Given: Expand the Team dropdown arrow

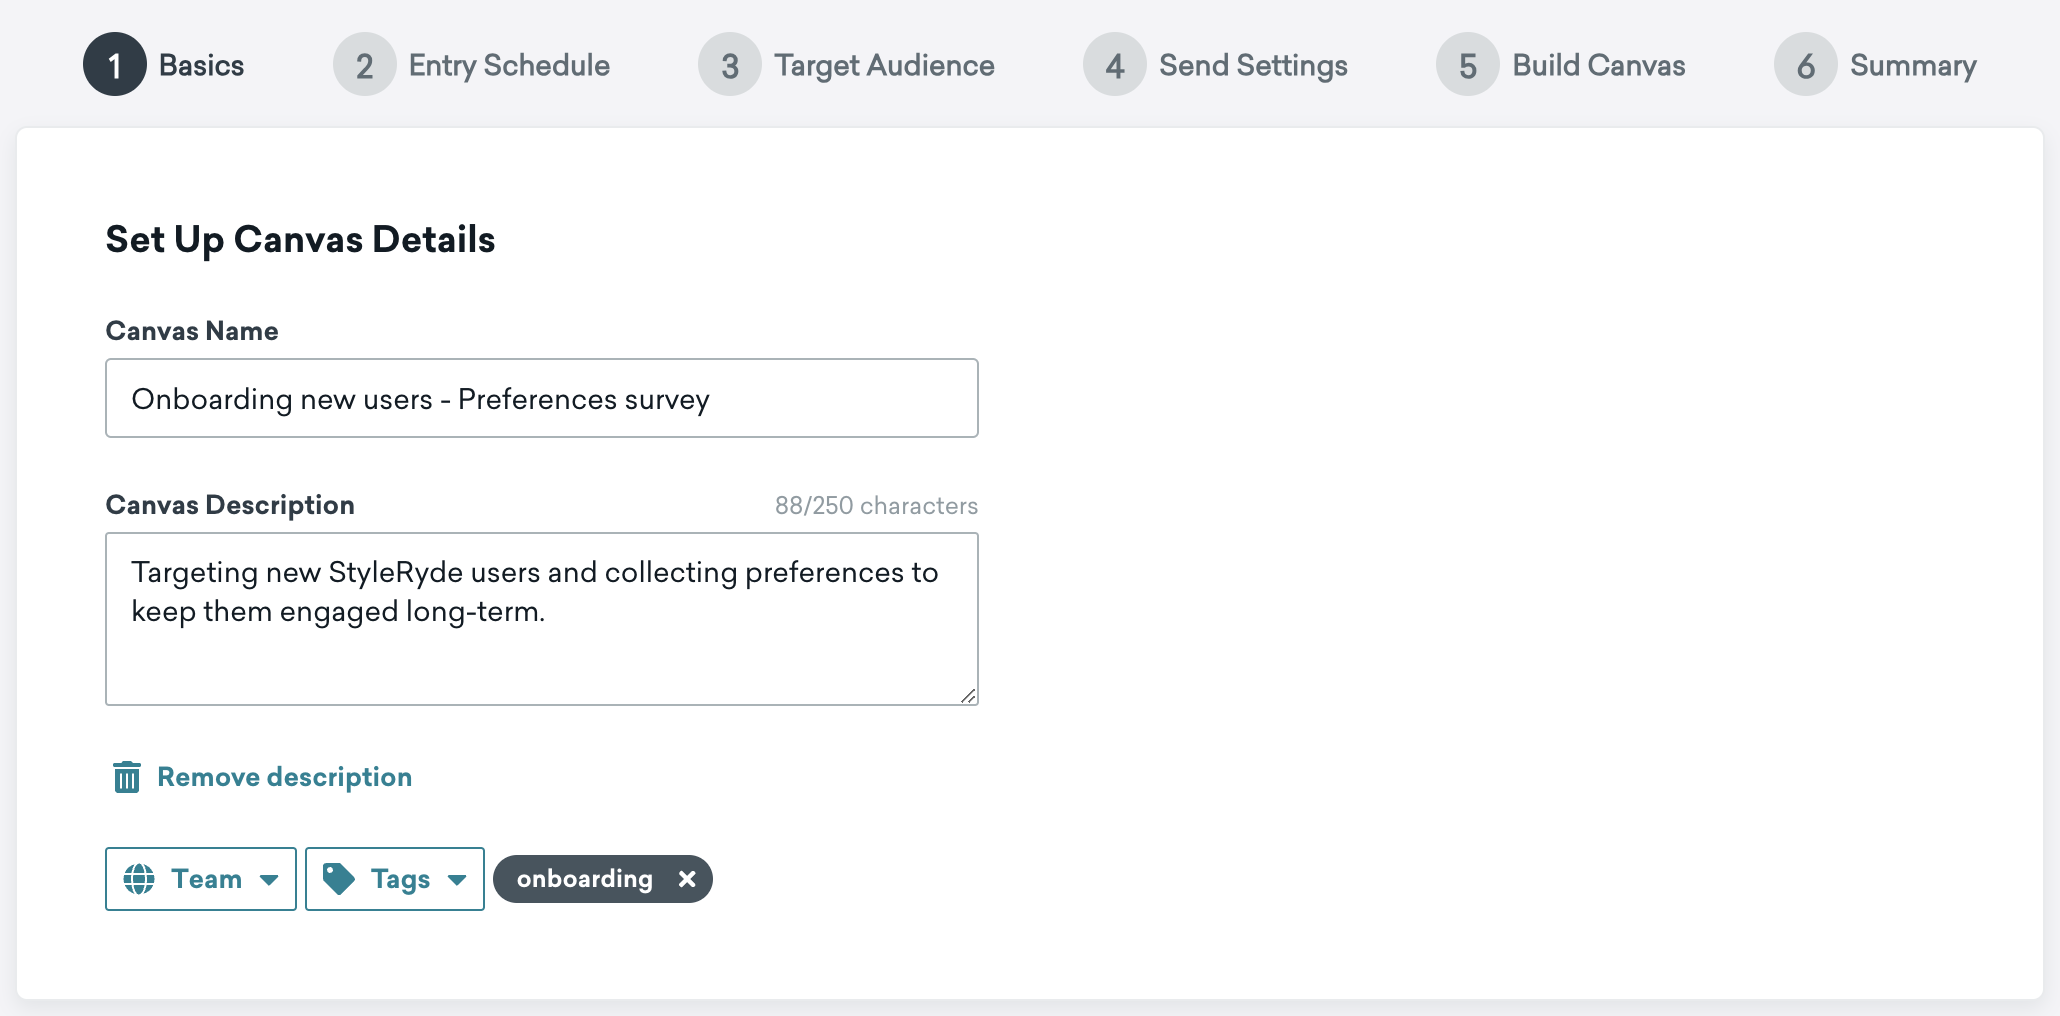Looking at the screenshot, I should [x=269, y=880].
